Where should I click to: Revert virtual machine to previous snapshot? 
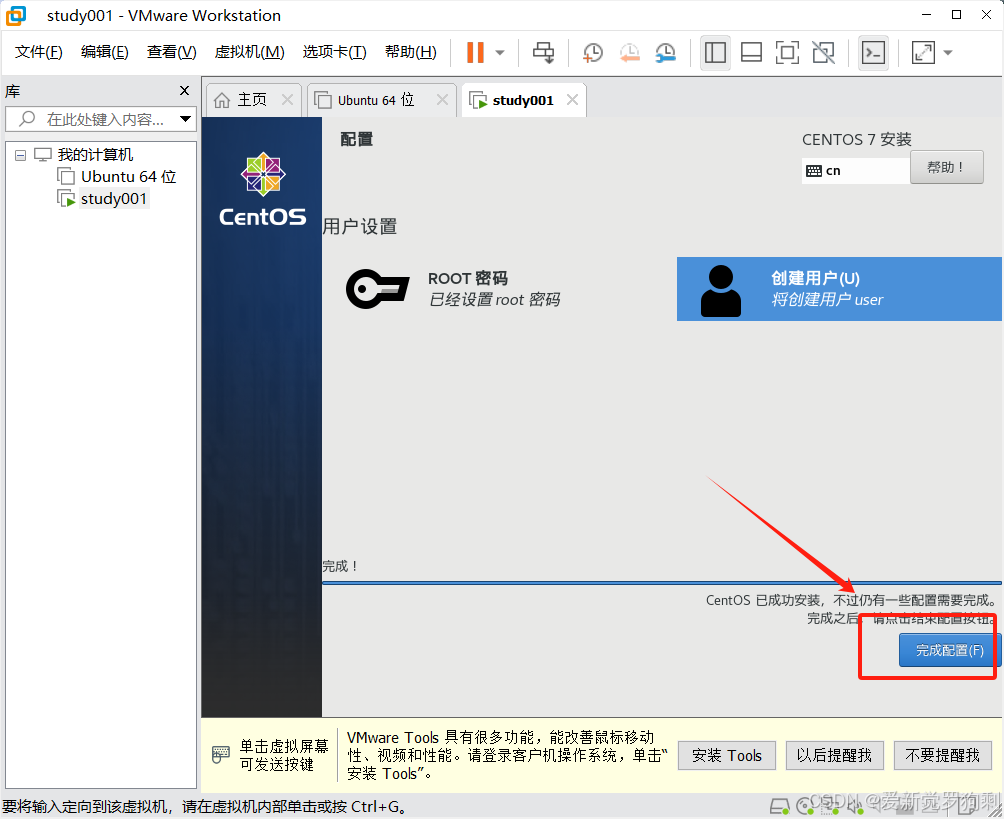[629, 53]
